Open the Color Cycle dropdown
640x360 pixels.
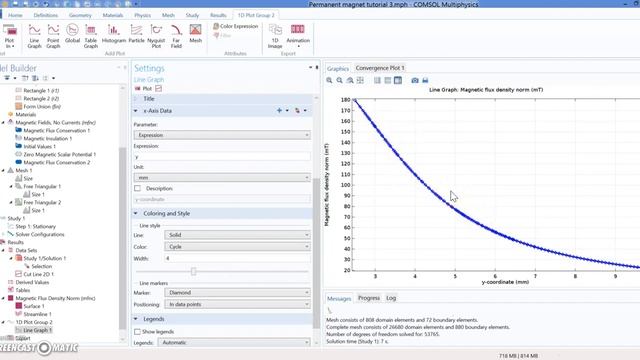point(237,247)
